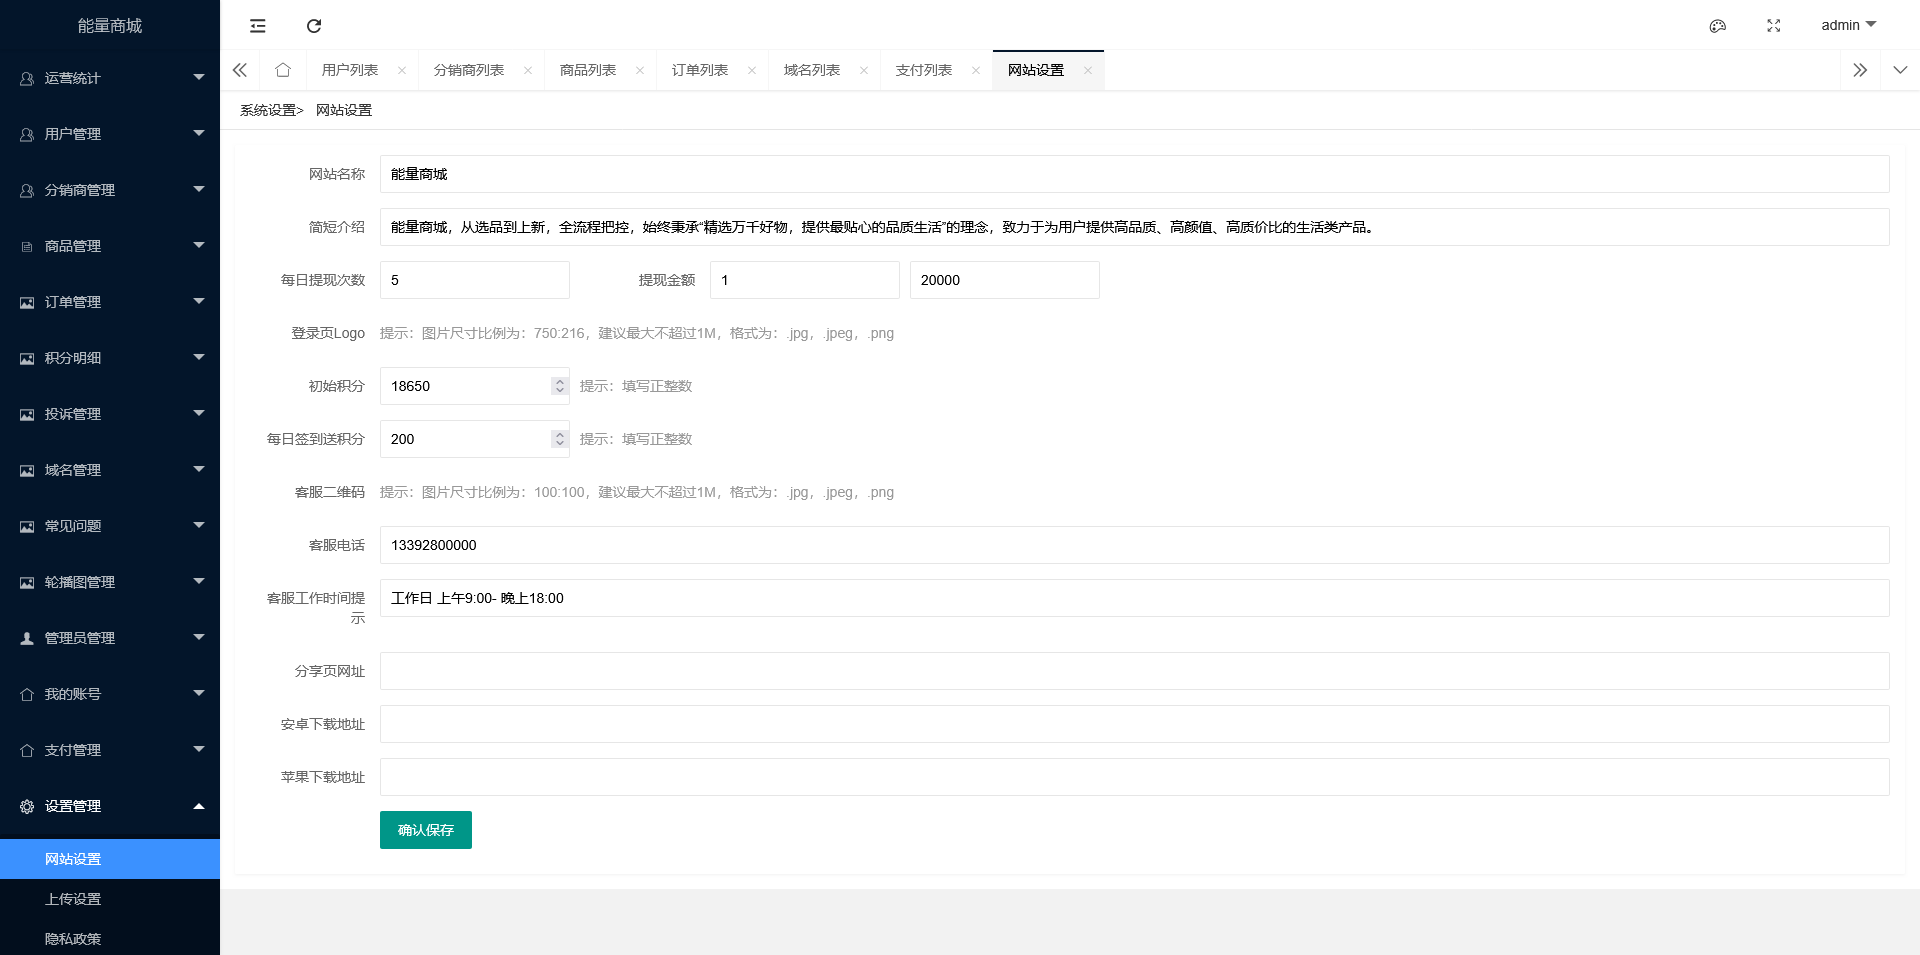Enter fullscreen mode via the expand icon
Image resolution: width=1920 pixels, height=955 pixels.
pyautogui.click(x=1774, y=26)
